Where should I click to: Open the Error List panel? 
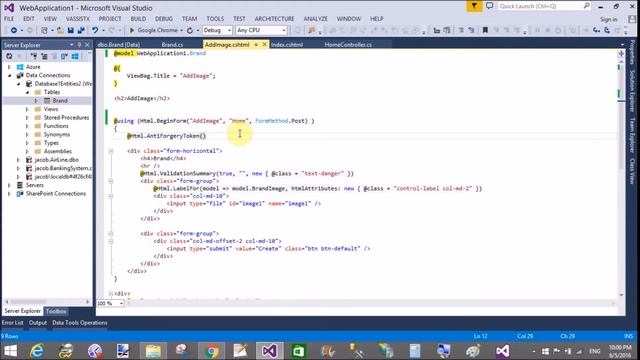click(12, 322)
